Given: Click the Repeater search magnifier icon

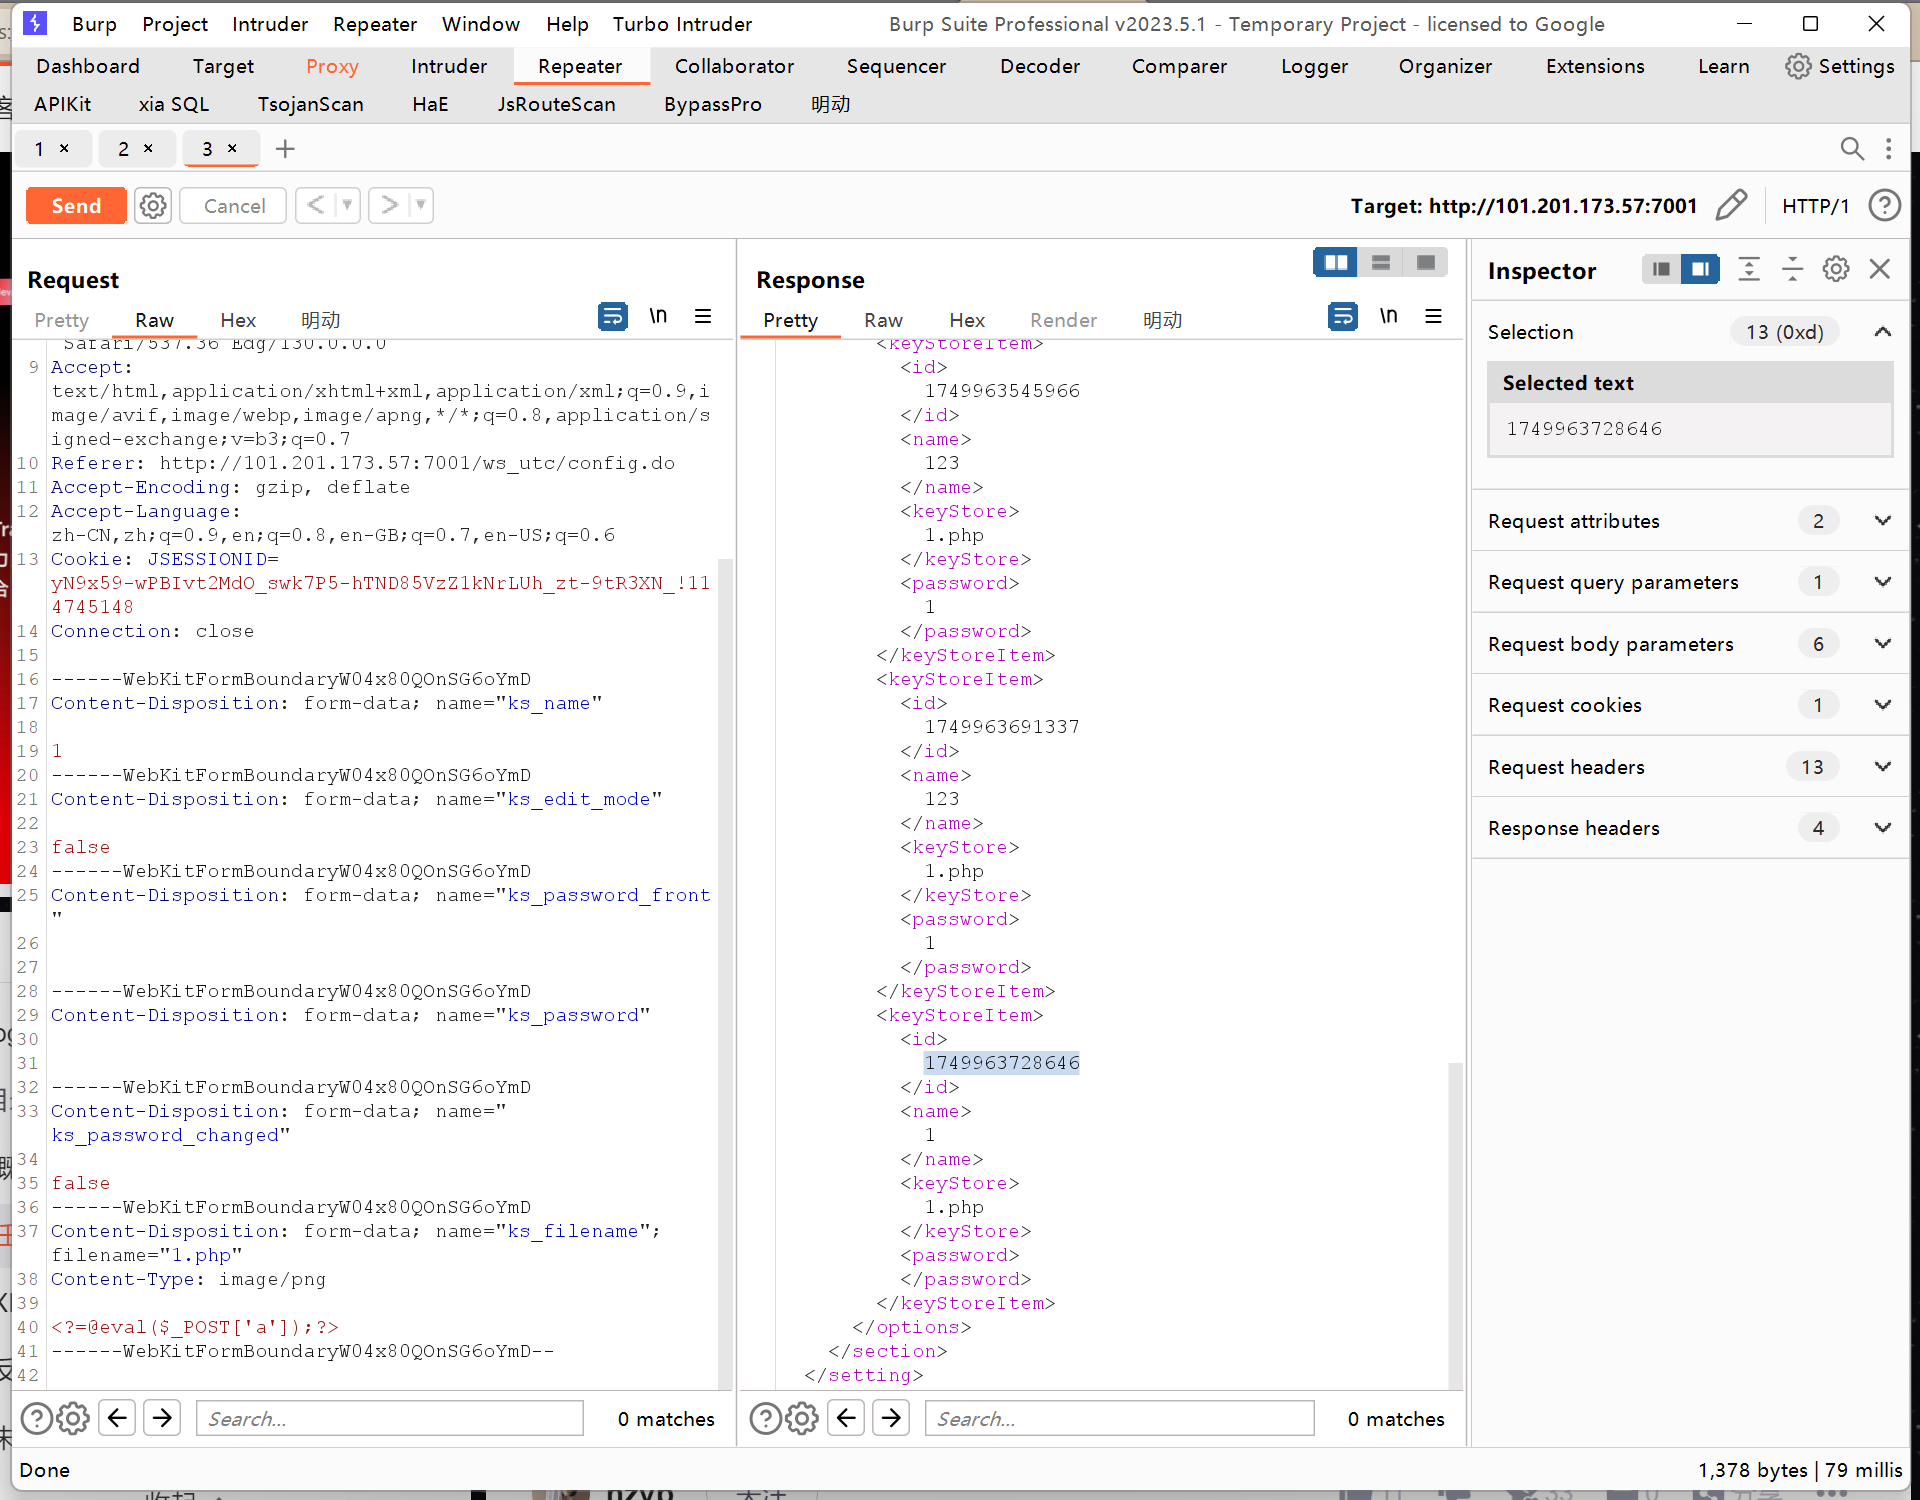Looking at the screenshot, I should point(1851,149).
